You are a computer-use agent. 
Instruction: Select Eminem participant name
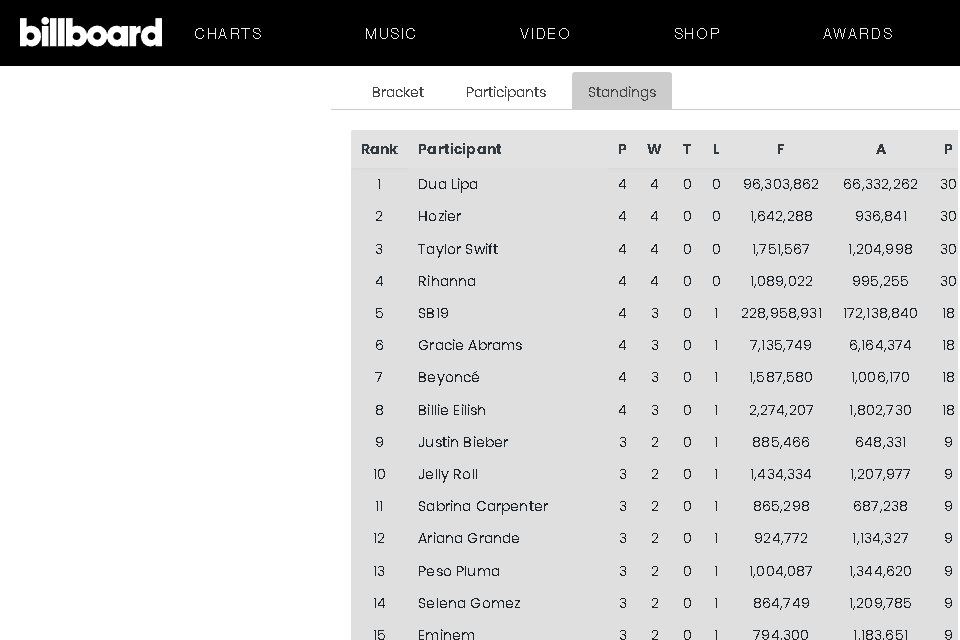pyautogui.click(x=446, y=634)
